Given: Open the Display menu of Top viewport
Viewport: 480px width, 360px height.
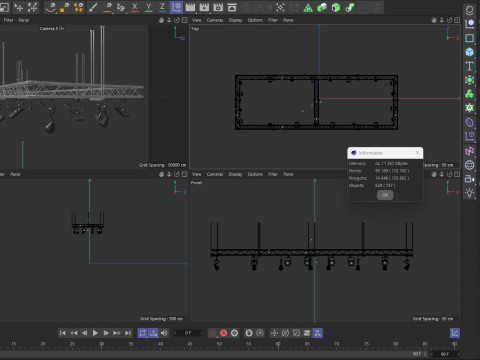Looking at the screenshot, I should (x=235, y=20).
